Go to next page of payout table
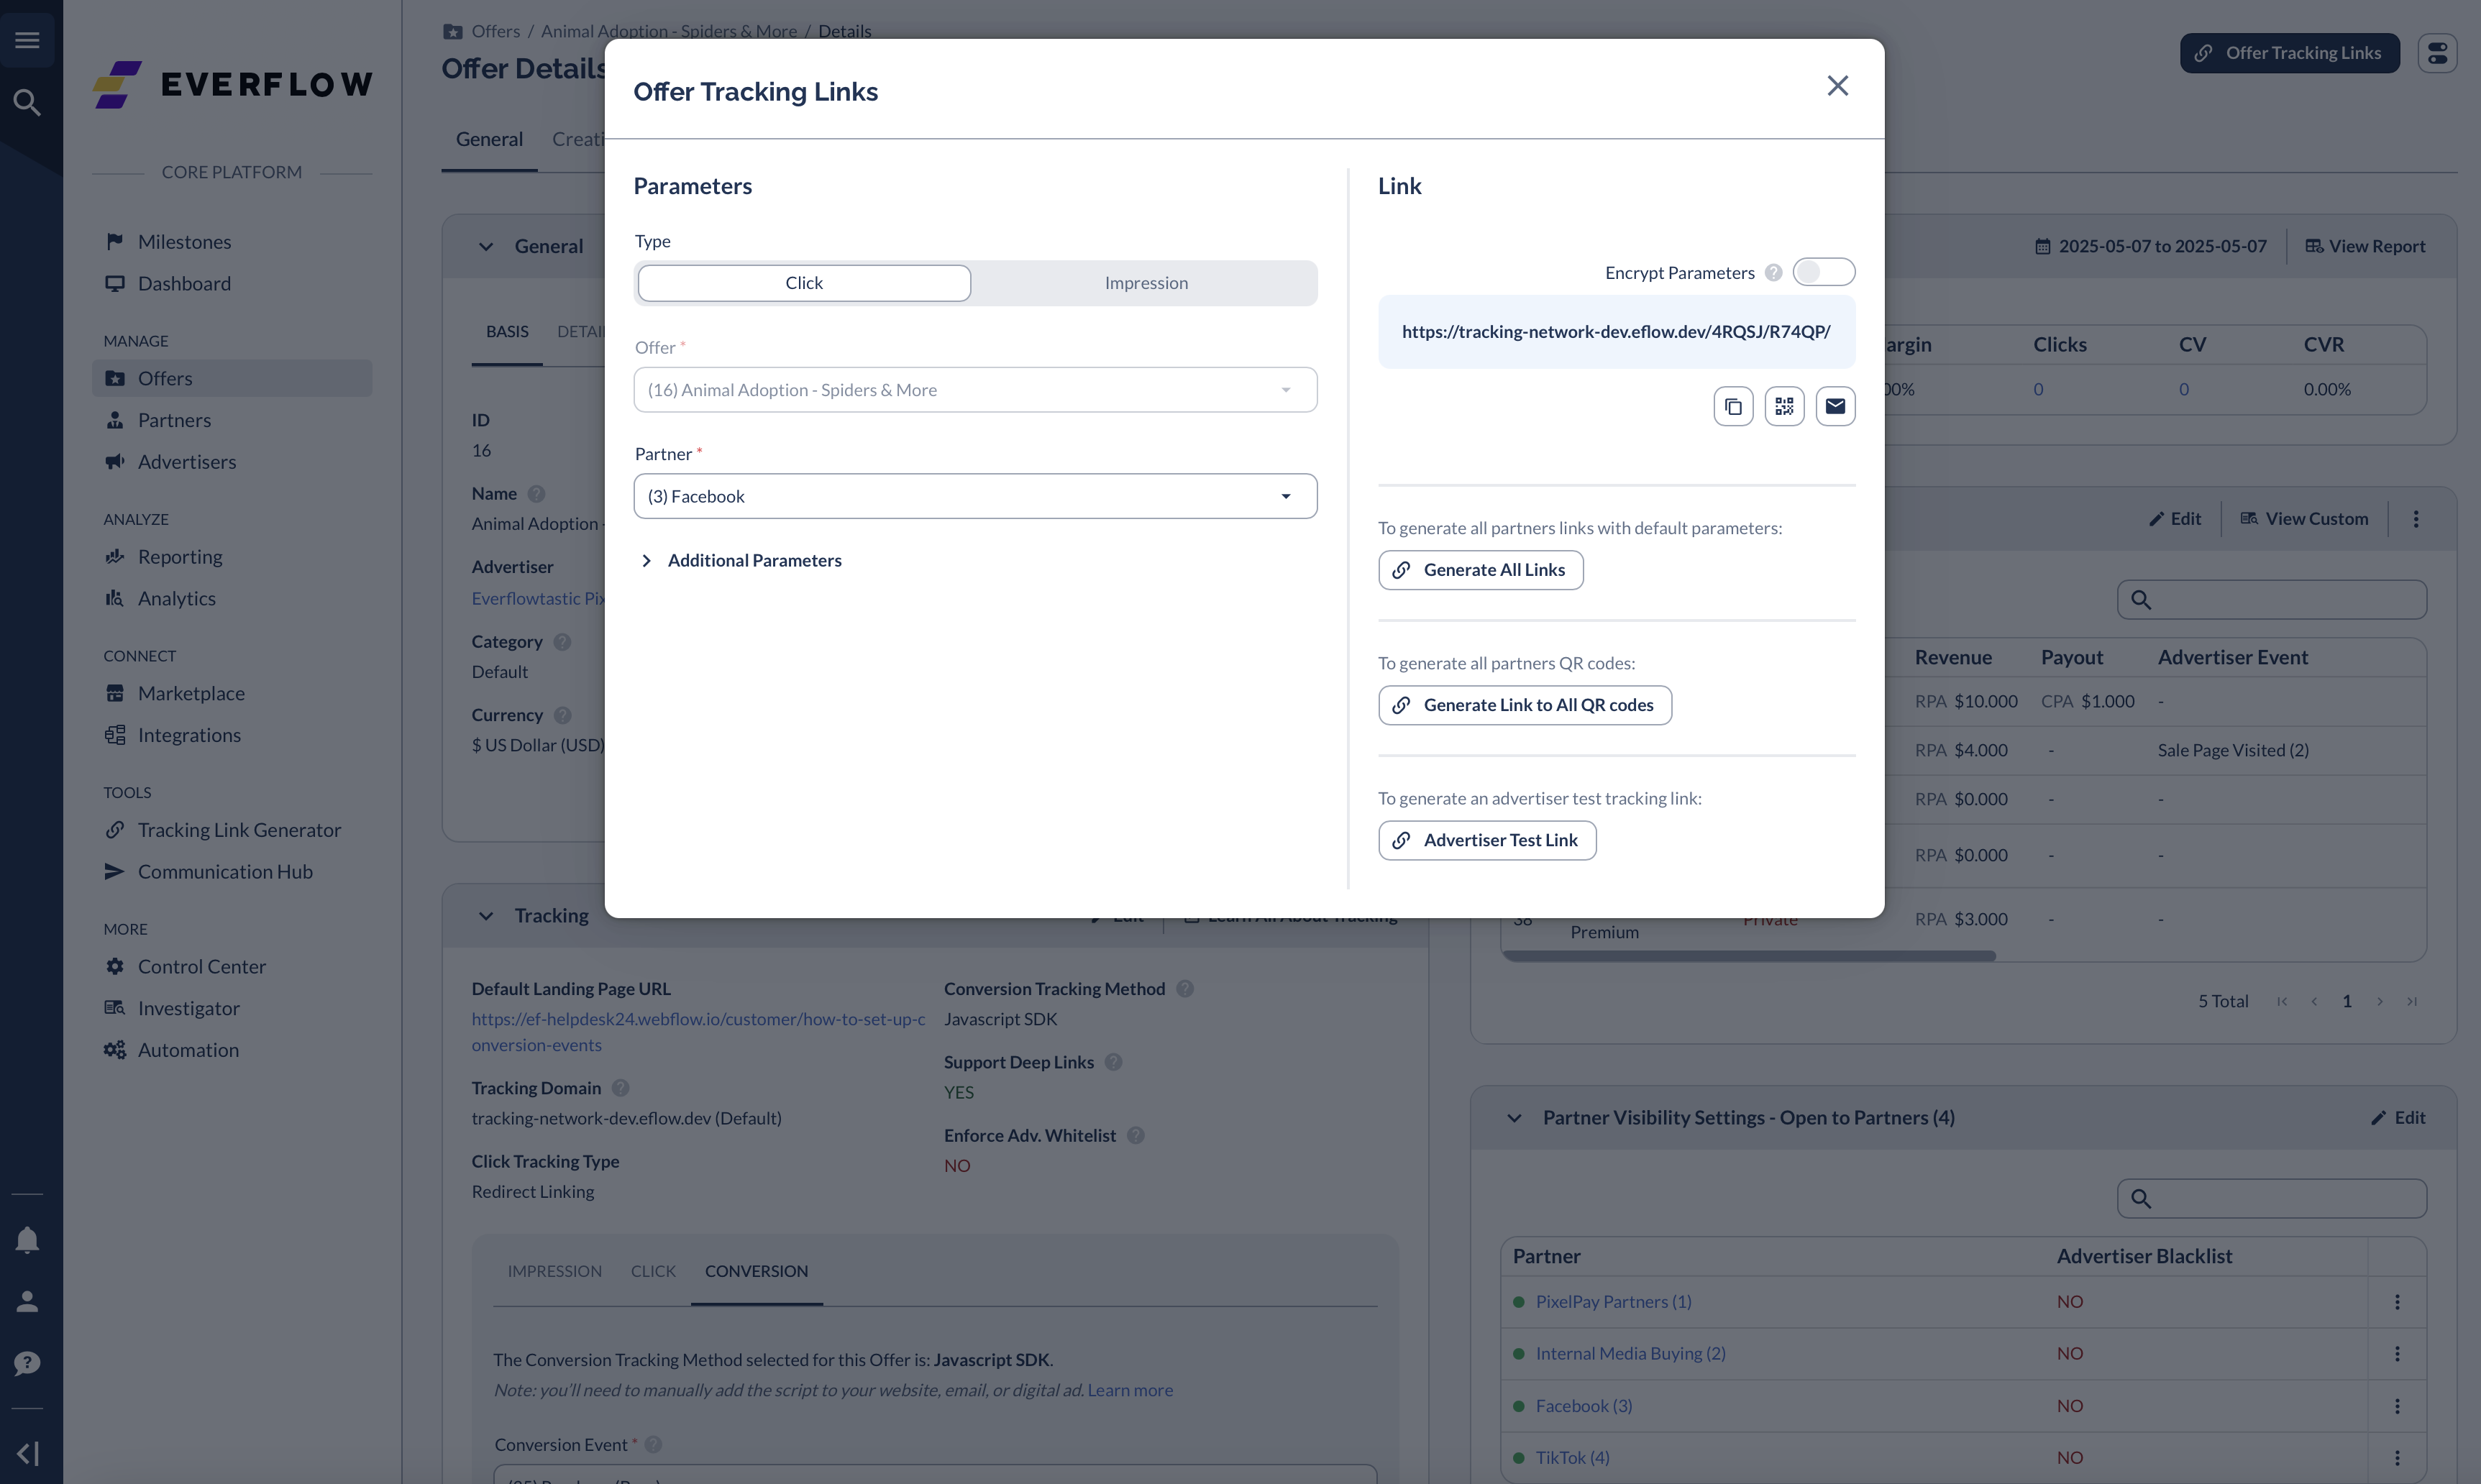The width and height of the screenshot is (2481, 1484). (x=2380, y=1001)
